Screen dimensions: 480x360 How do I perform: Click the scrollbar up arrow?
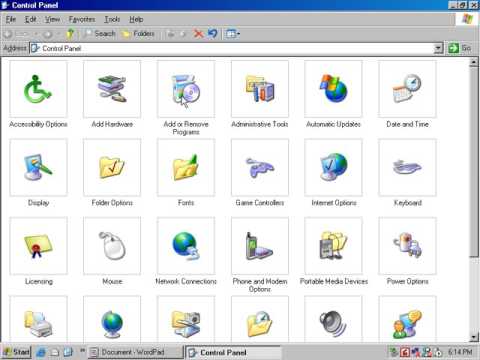click(474, 62)
